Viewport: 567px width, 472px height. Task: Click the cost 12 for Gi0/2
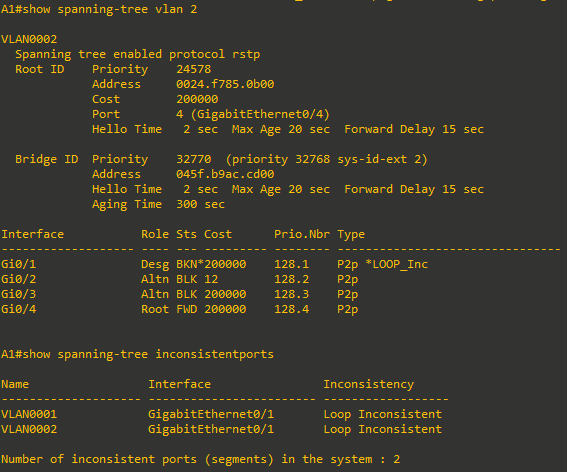[x=211, y=279]
